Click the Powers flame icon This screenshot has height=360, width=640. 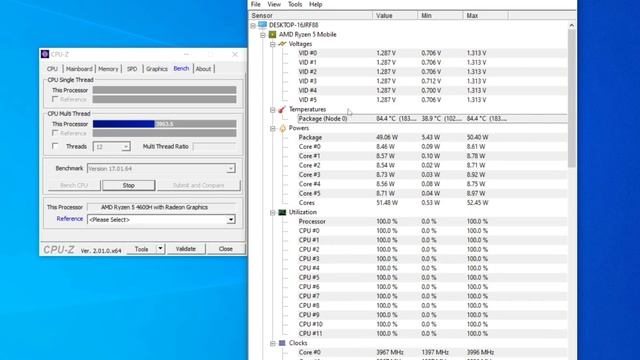pyautogui.click(x=282, y=128)
